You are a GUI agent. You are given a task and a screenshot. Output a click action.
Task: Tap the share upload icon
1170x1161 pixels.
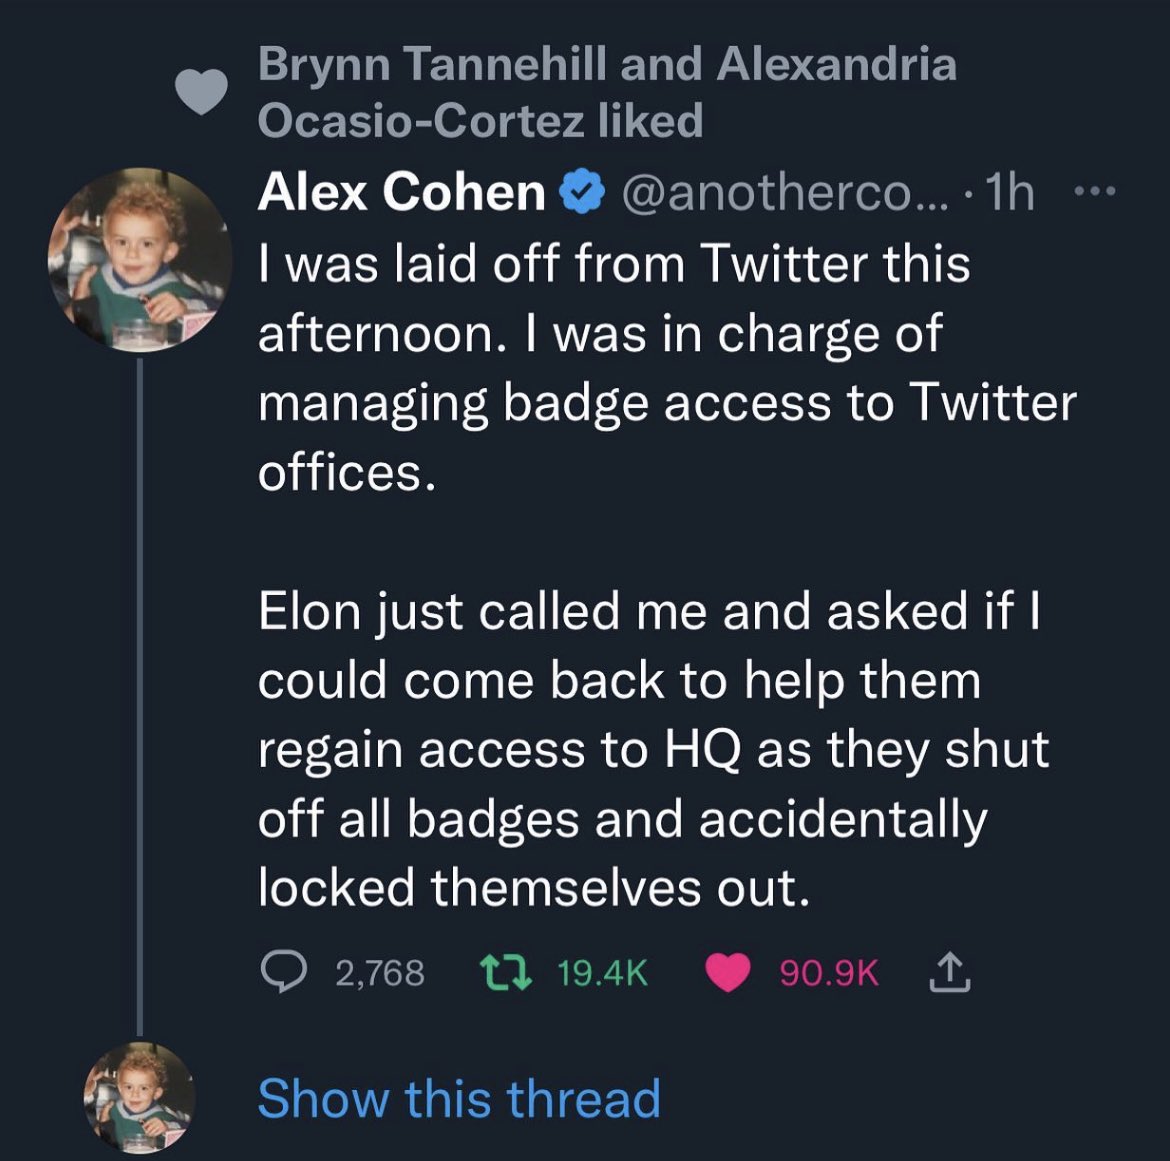950,971
